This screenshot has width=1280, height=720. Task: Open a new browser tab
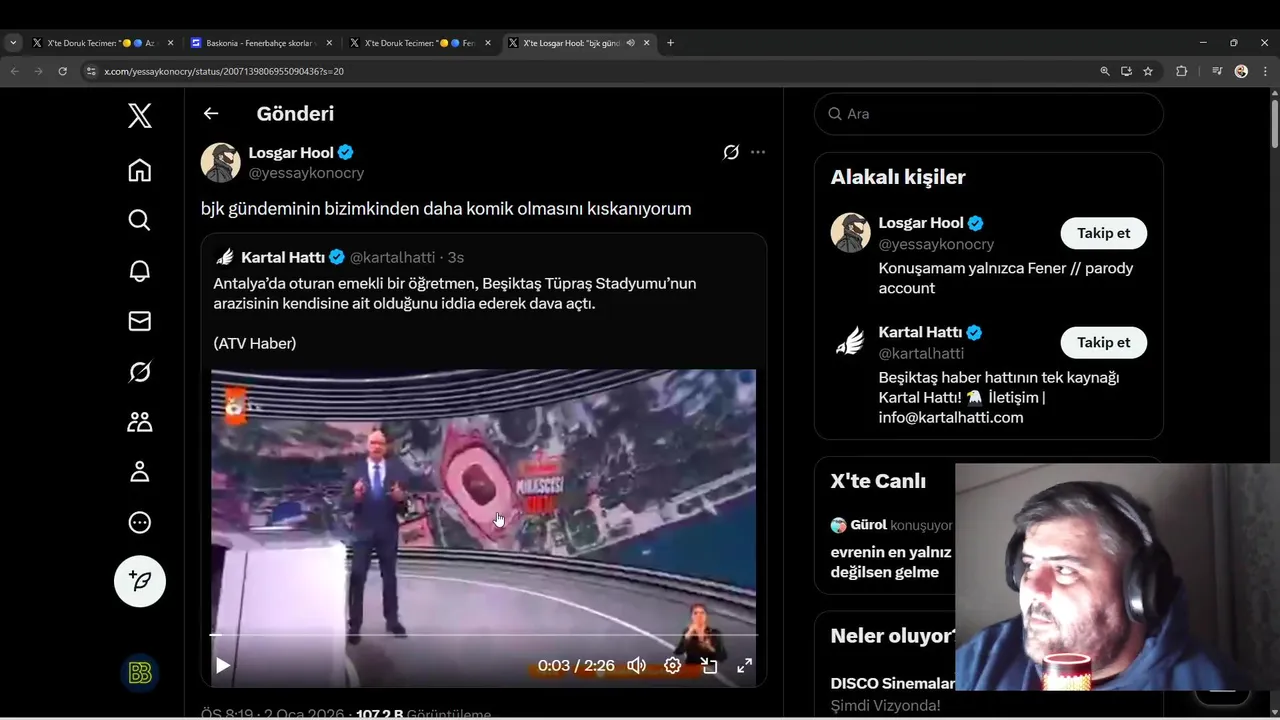670,43
